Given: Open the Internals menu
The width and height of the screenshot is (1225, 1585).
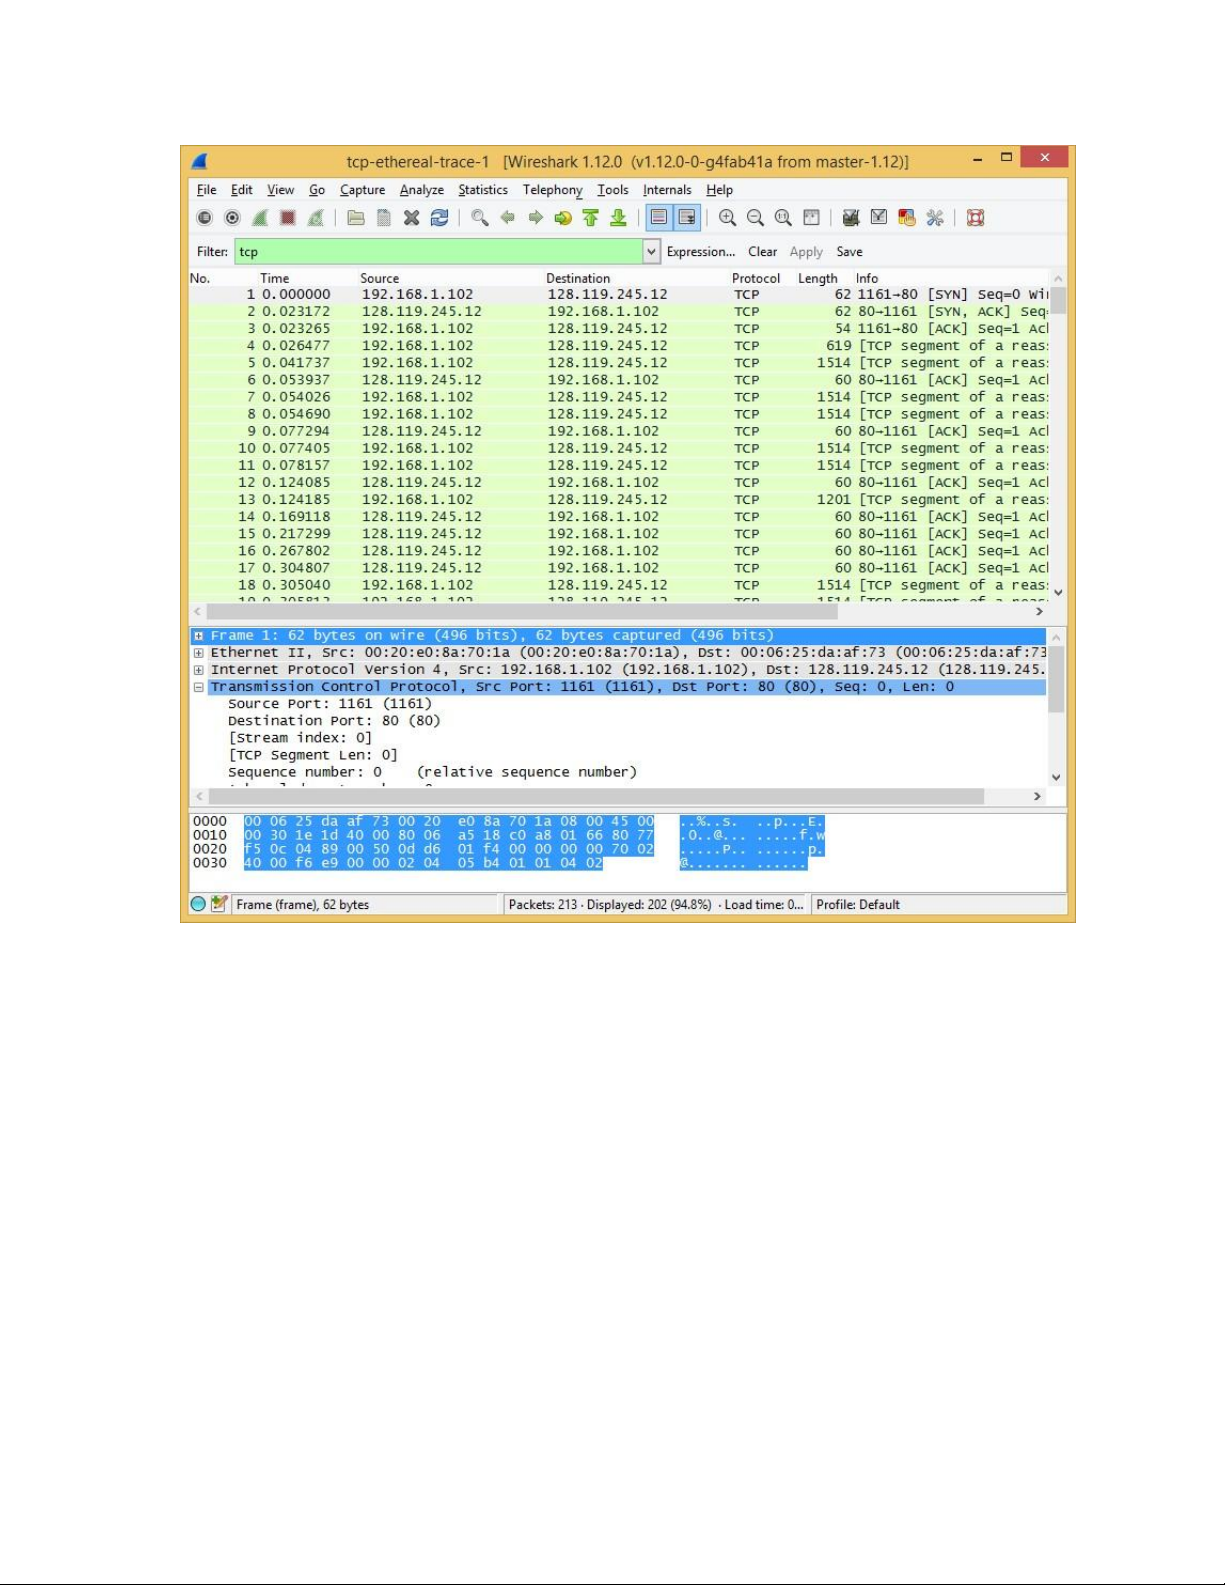Looking at the screenshot, I should click(x=667, y=190).
